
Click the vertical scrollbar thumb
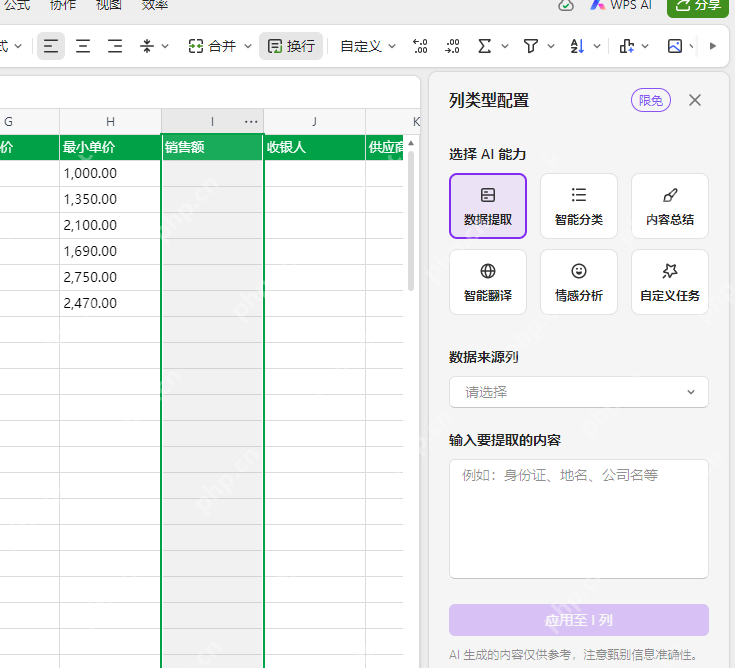(x=411, y=220)
